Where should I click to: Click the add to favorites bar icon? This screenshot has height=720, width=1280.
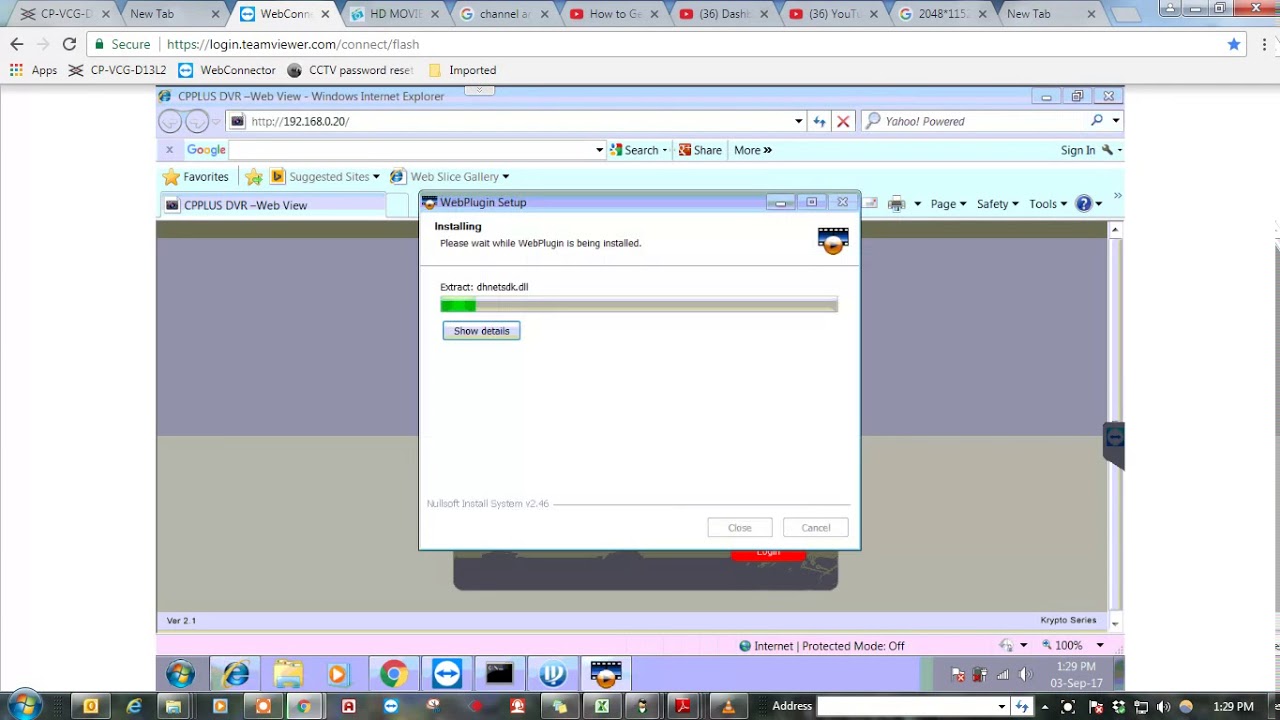pyautogui.click(x=254, y=177)
